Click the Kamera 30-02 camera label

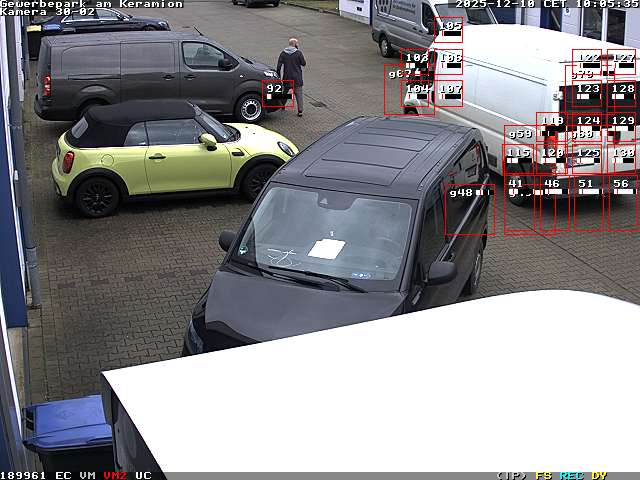48,12
